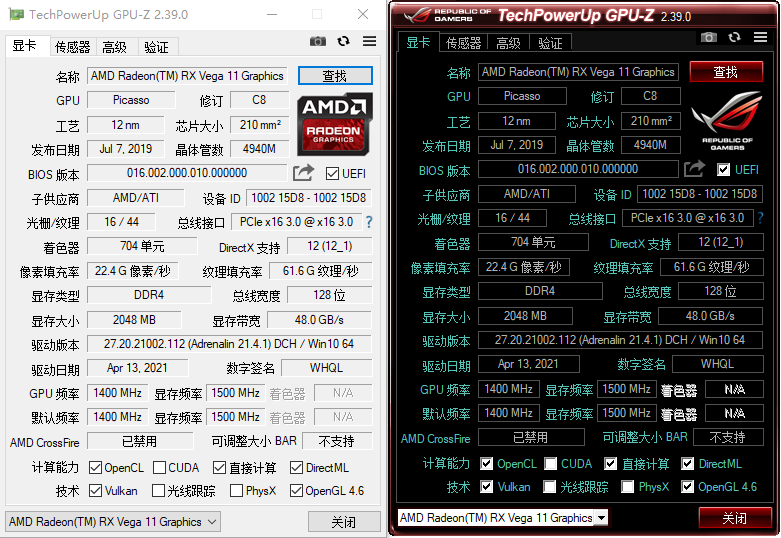This screenshot has height=538, width=781.
Task: Click 设备 ID field in left window
Action: [309, 198]
